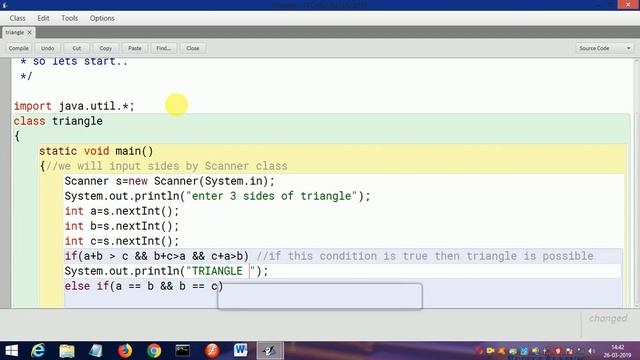This screenshot has width=640, height=360.
Task: Open the Flash taskbar icon
Action: [x=212, y=351]
